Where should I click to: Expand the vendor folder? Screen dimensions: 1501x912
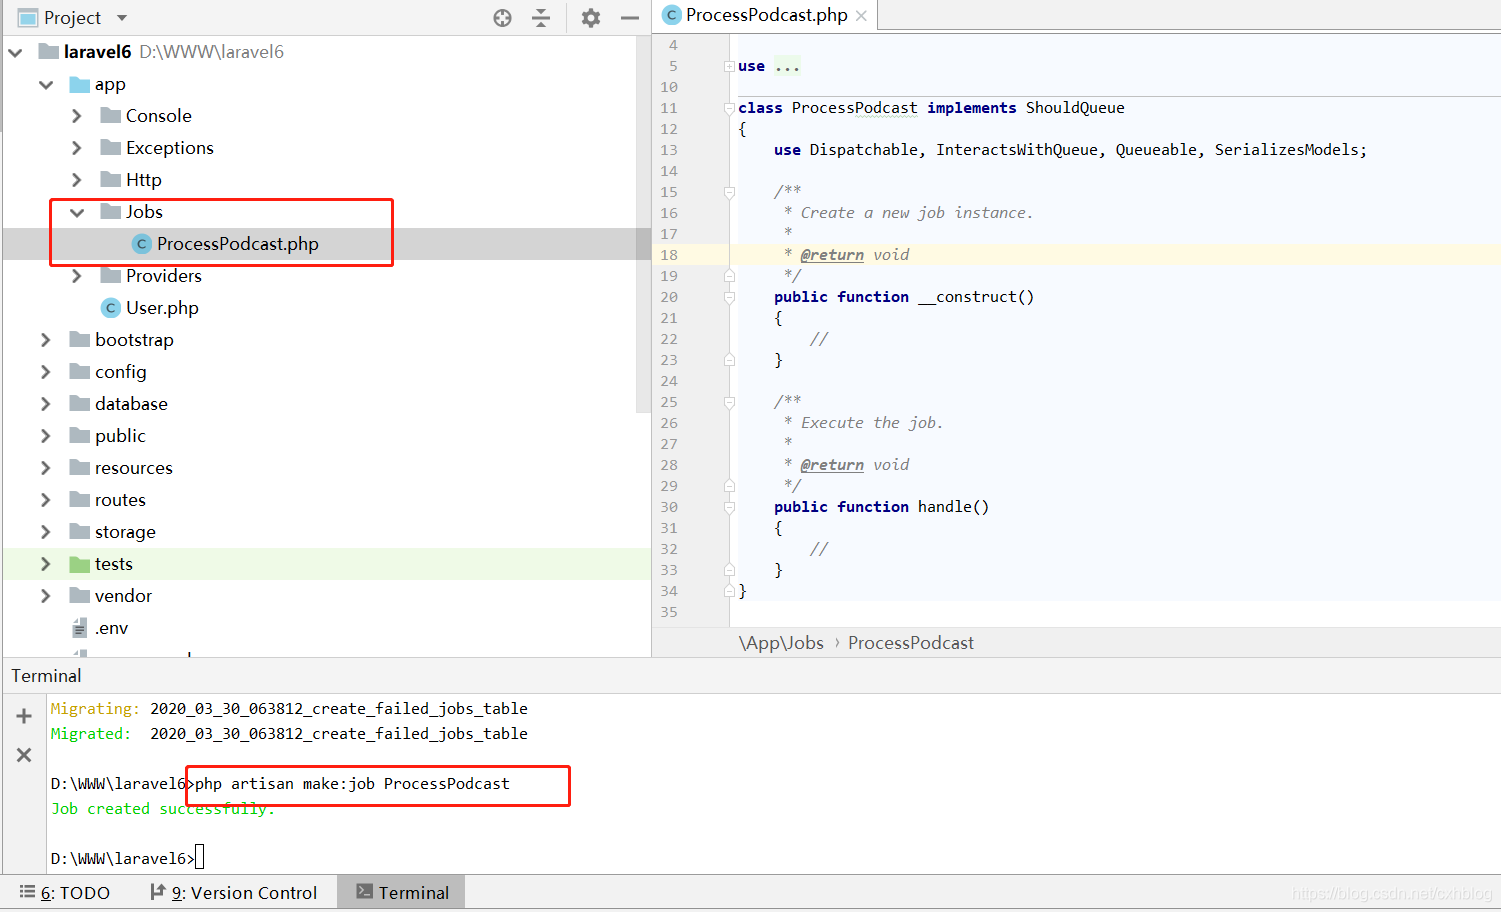tap(45, 596)
